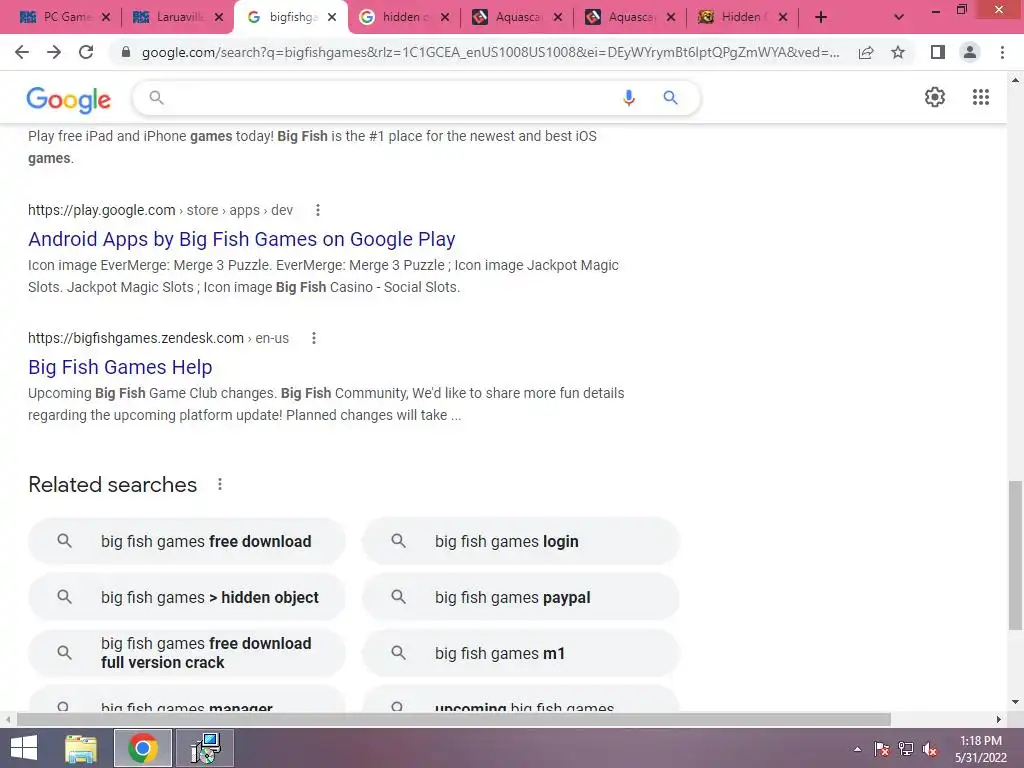Viewport: 1024px width, 768px height.
Task: Click the horizontal scrollbar thumb
Action: (x=454, y=719)
